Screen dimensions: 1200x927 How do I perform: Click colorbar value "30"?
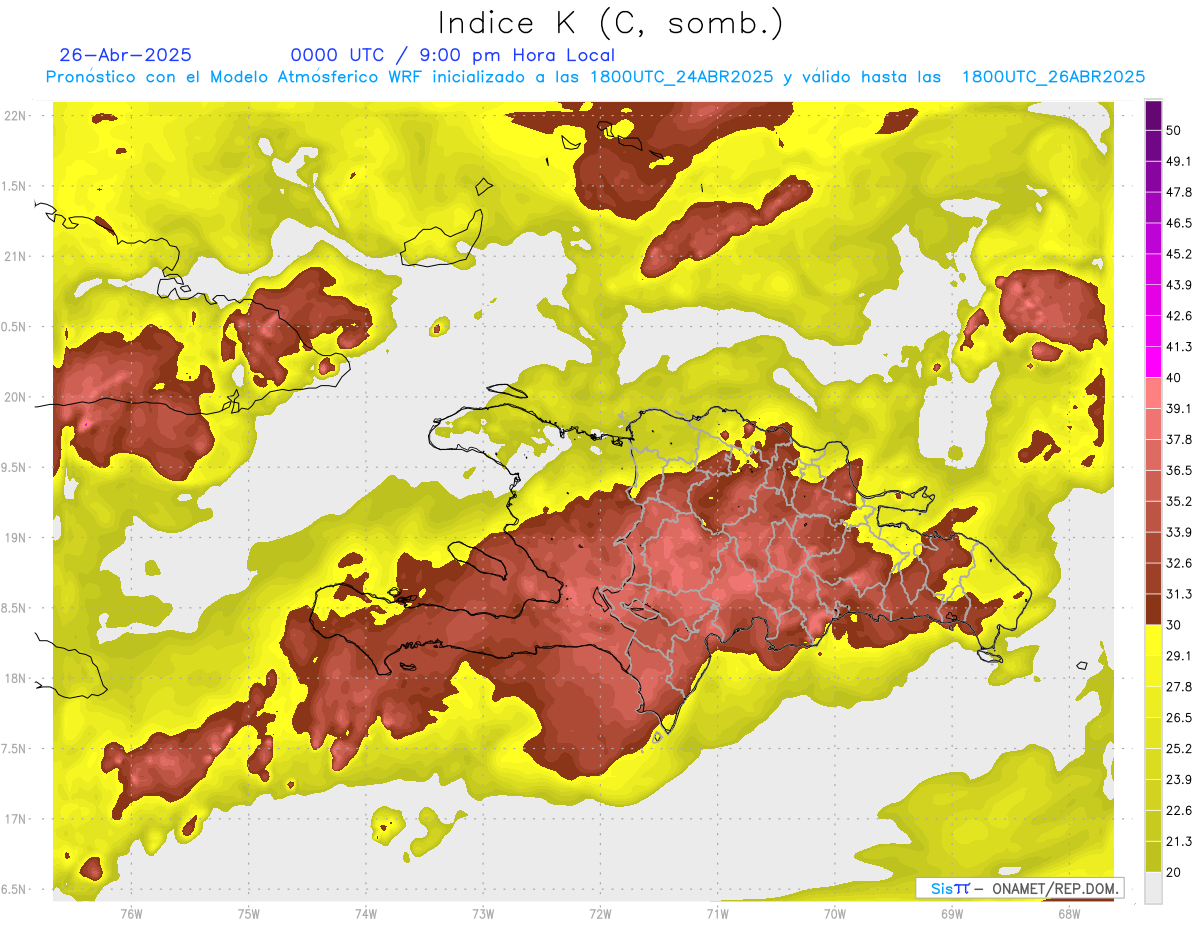point(1175,625)
